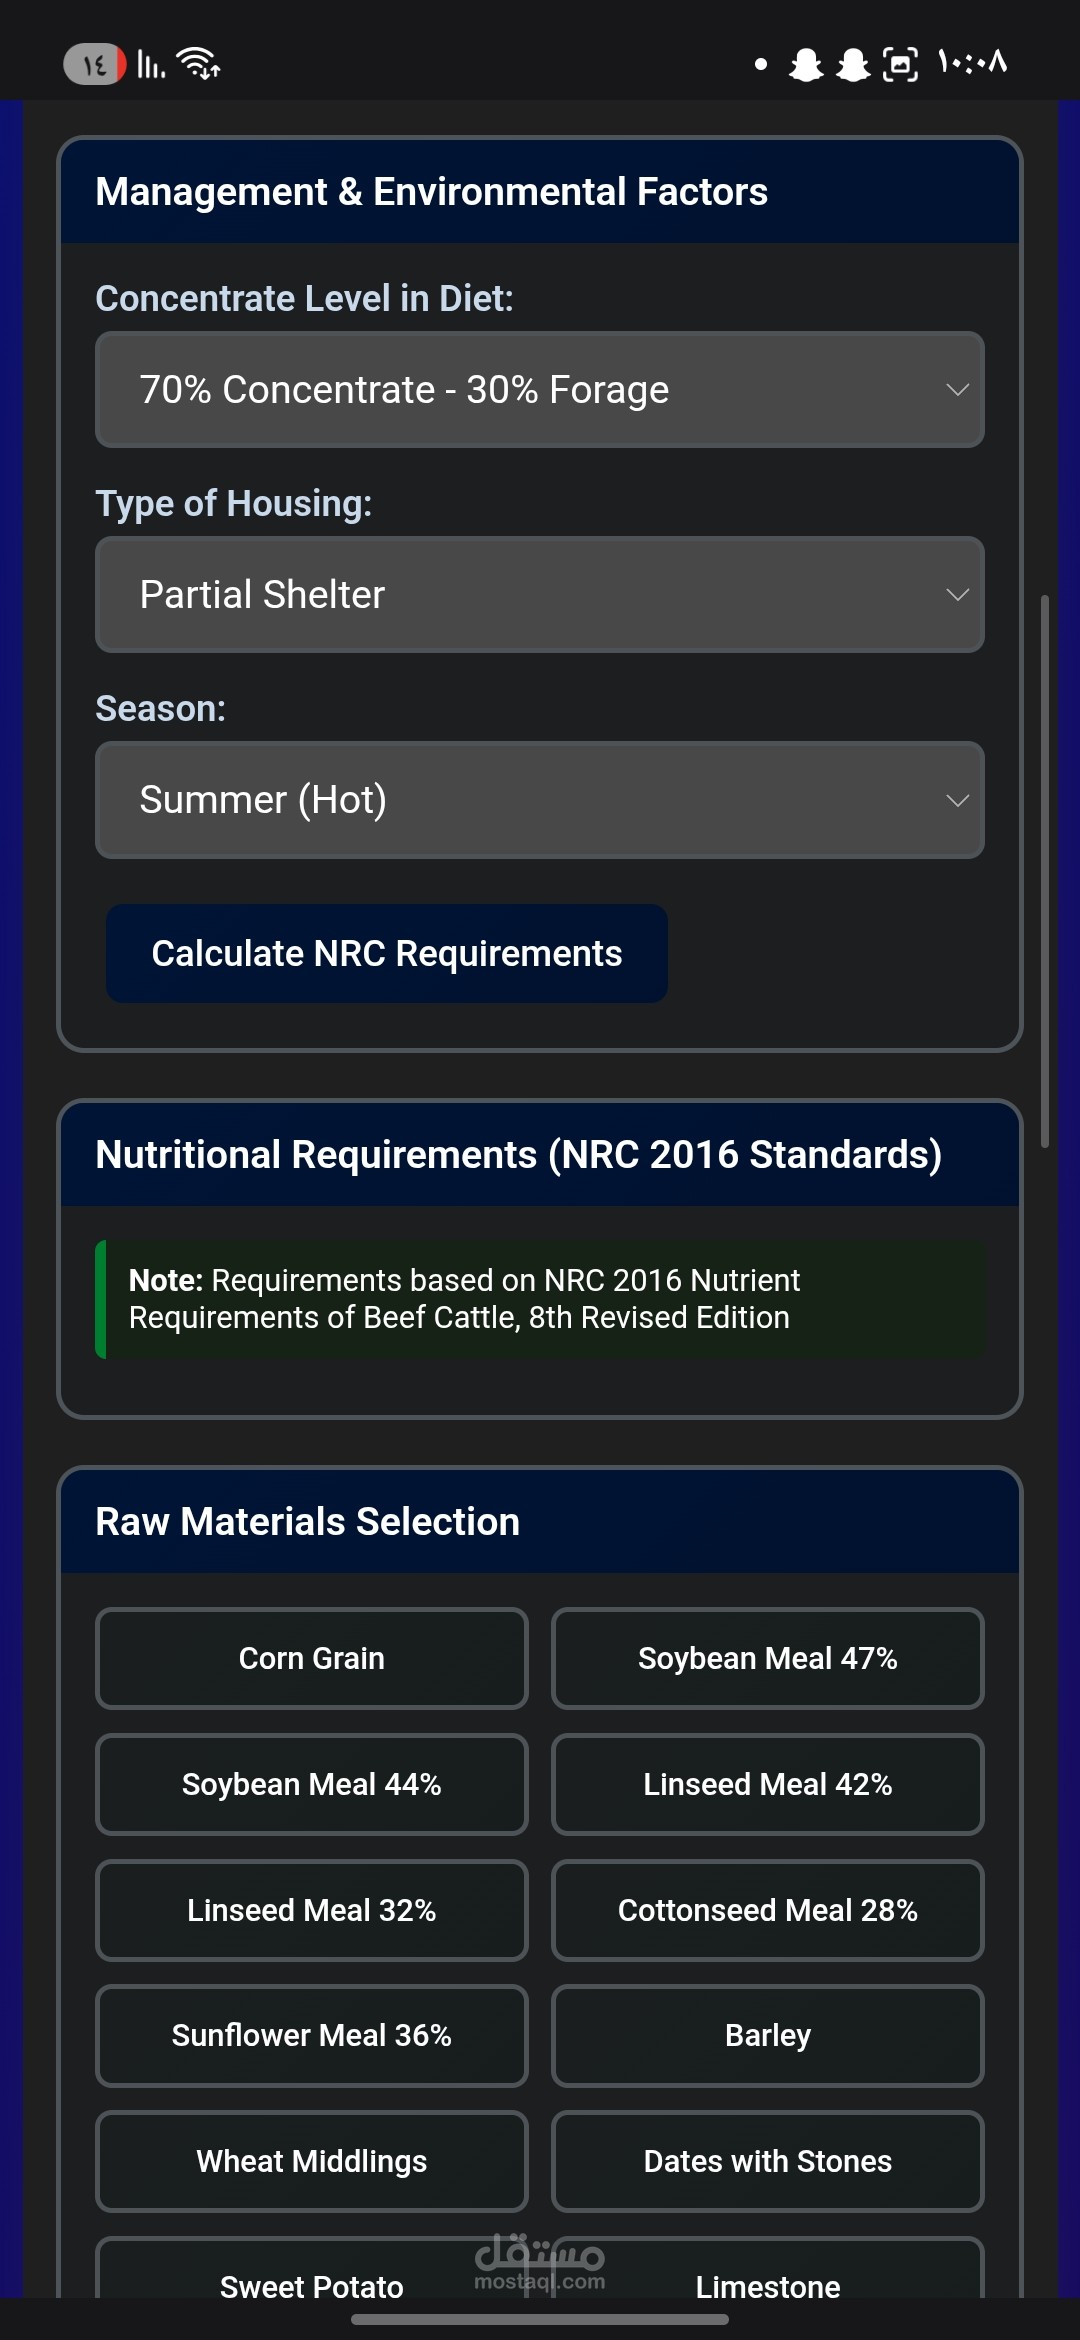Image resolution: width=1080 pixels, height=2340 pixels.
Task: Select Barley raw material
Action: click(x=768, y=2036)
